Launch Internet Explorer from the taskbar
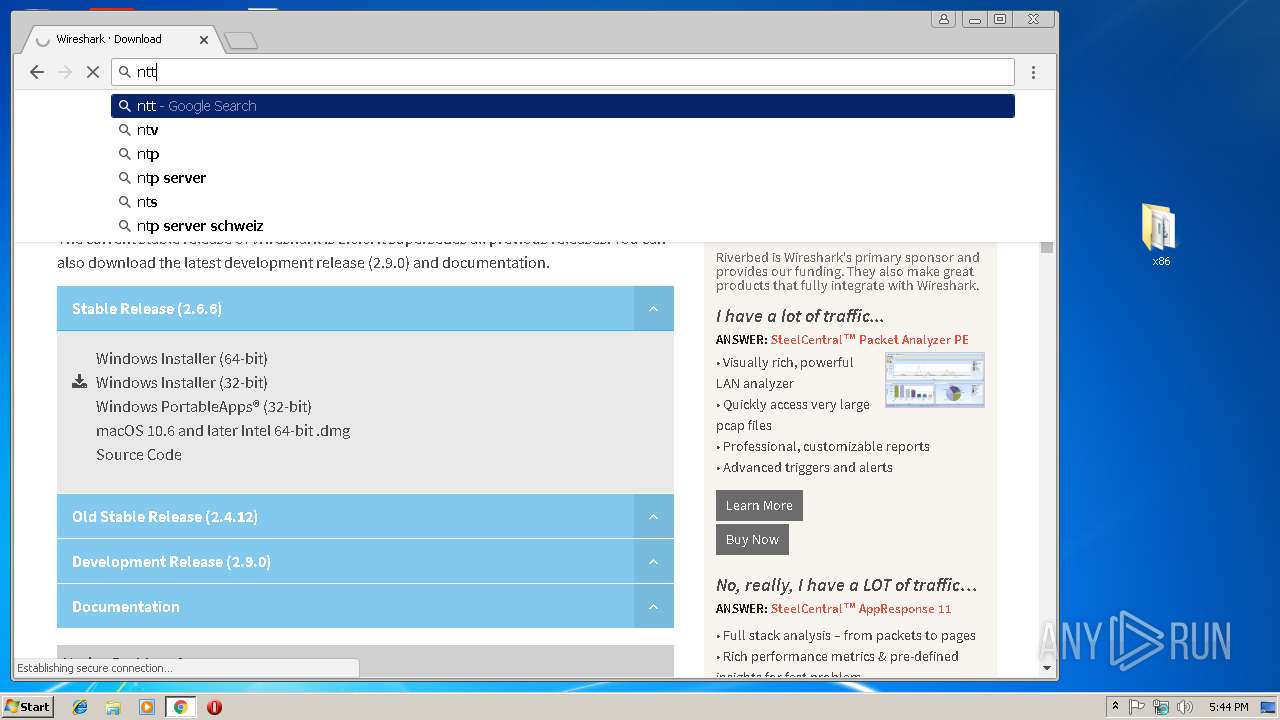 pos(80,707)
